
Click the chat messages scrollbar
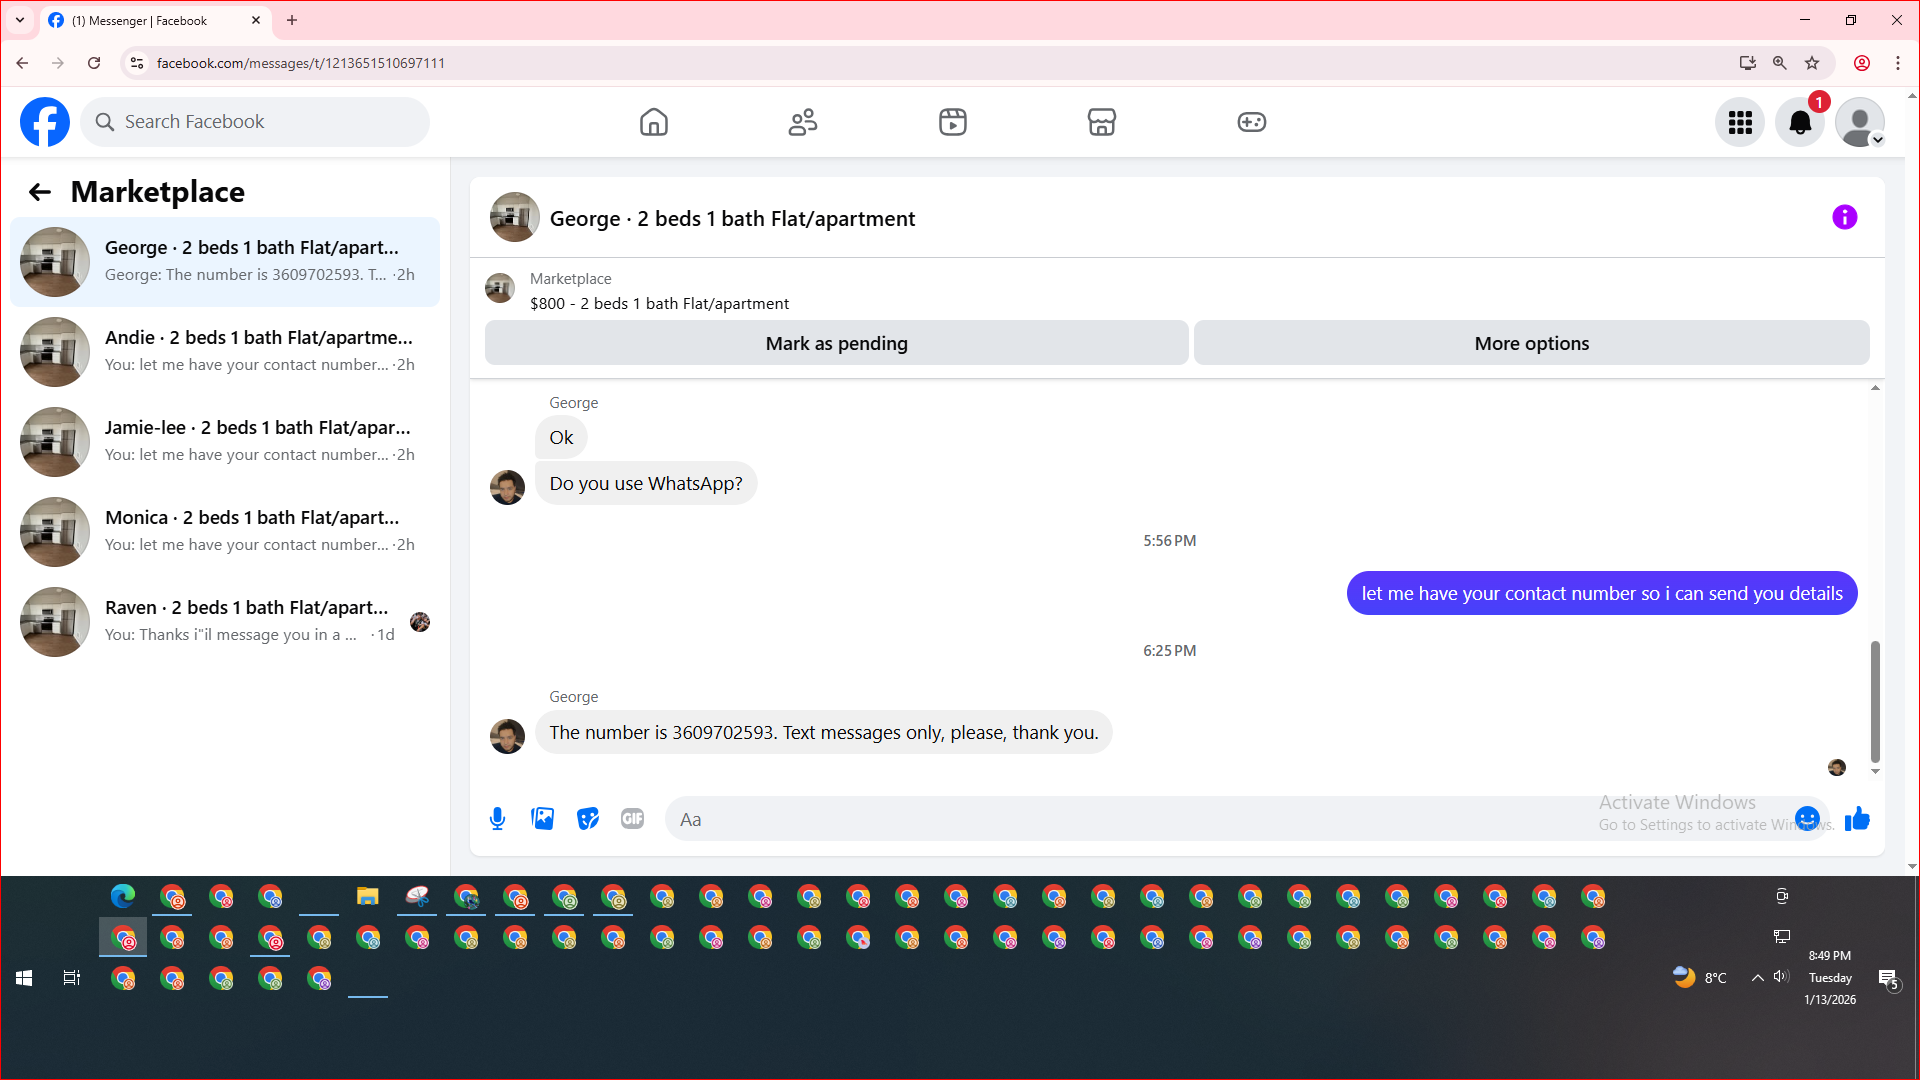click(x=1875, y=700)
